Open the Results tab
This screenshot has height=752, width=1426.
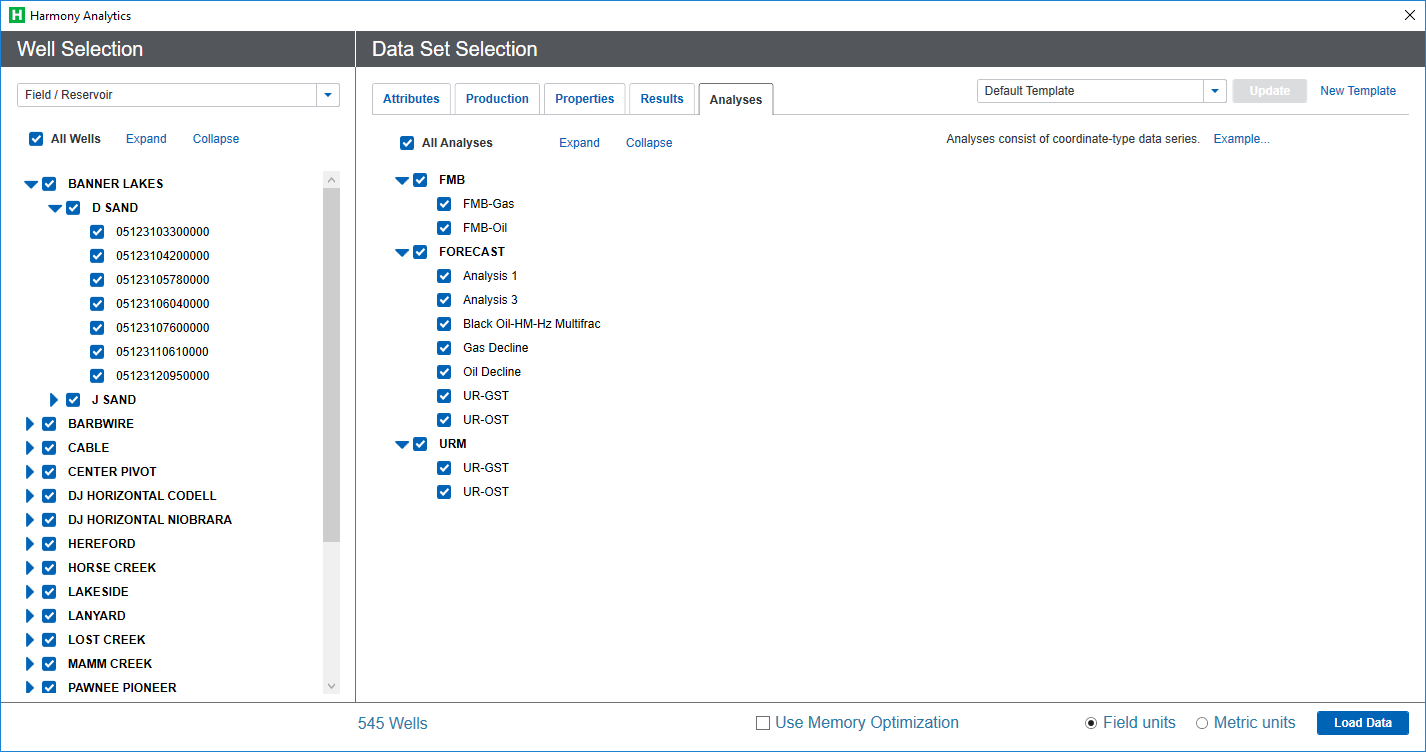(x=662, y=99)
